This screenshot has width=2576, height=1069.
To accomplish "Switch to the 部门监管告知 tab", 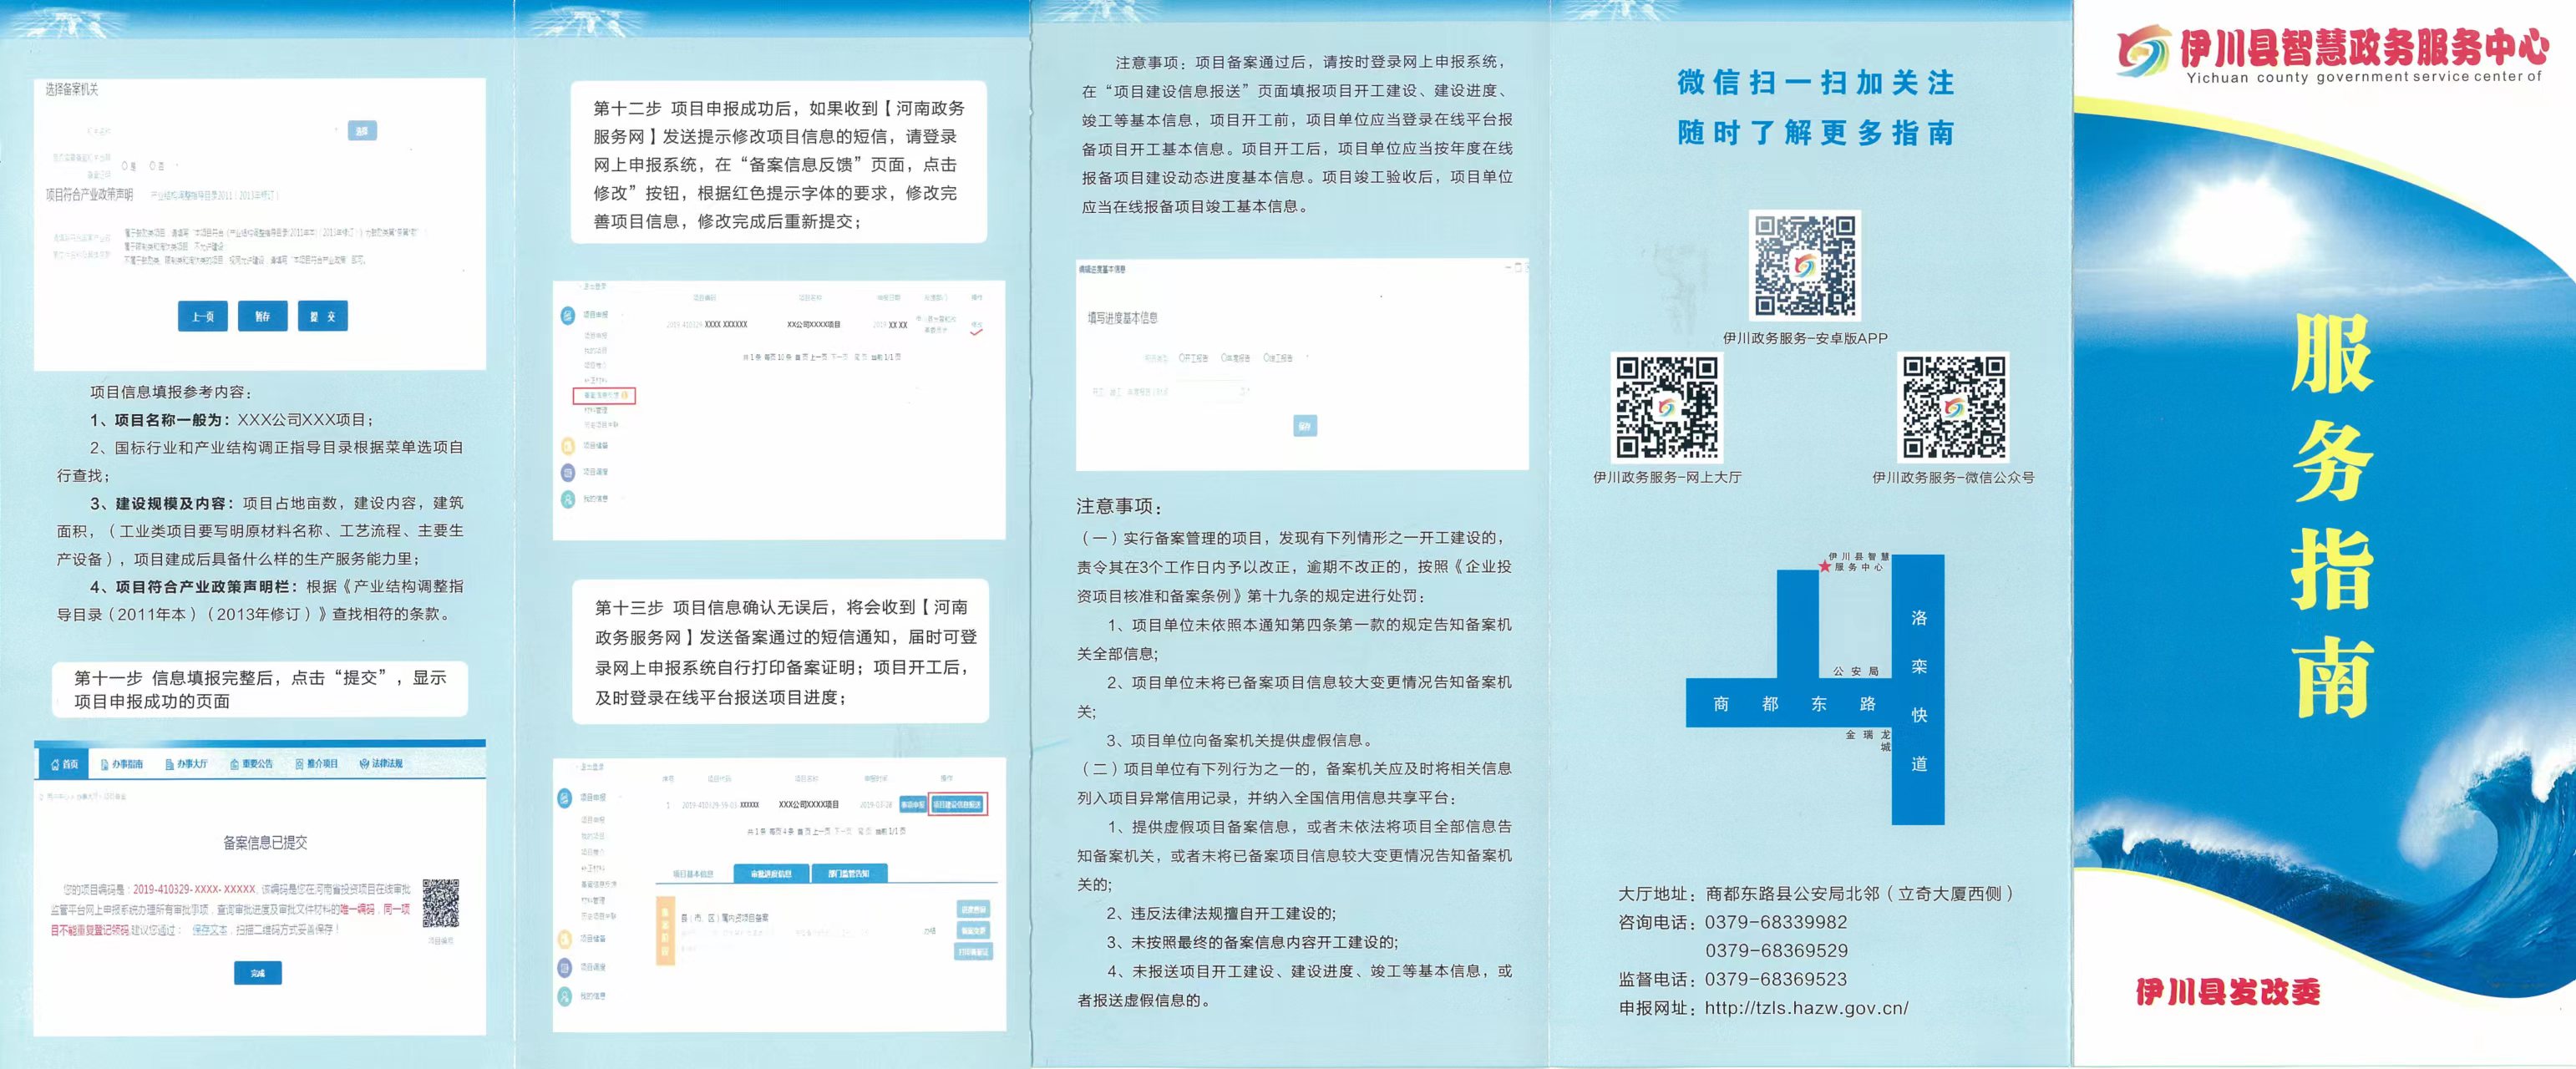I will pyautogui.click(x=849, y=873).
